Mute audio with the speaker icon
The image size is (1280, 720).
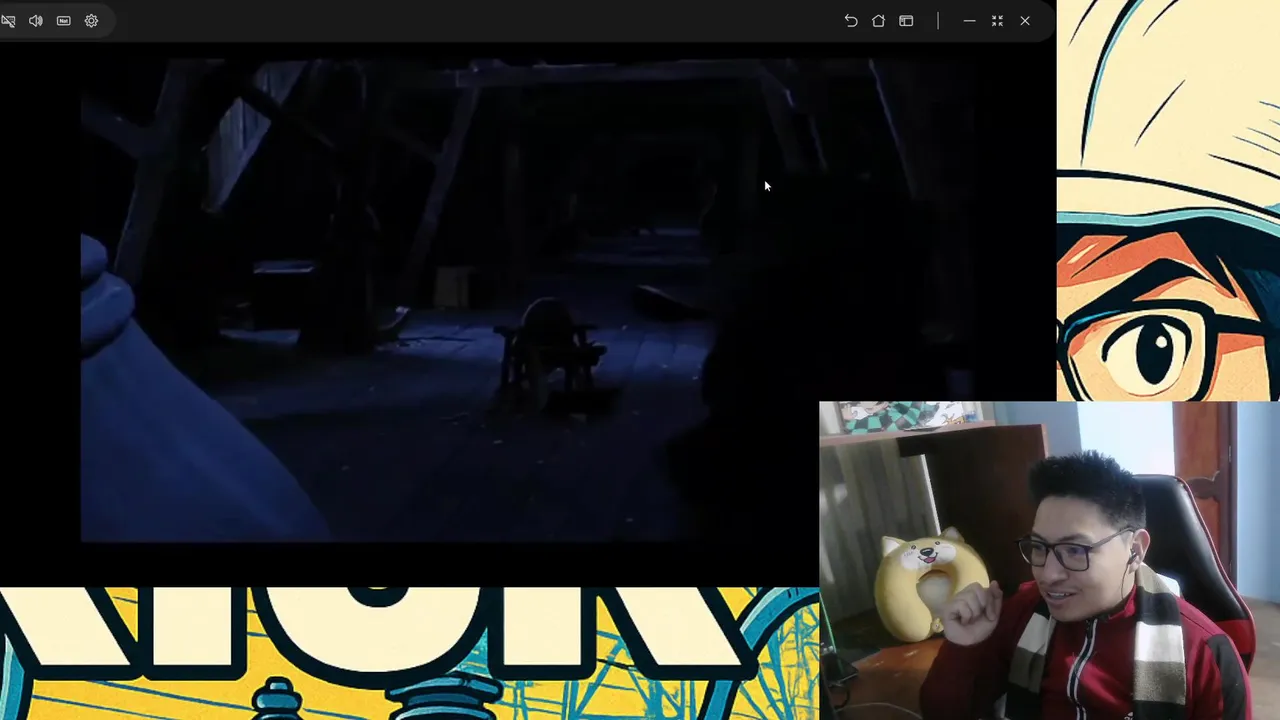click(36, 21)
